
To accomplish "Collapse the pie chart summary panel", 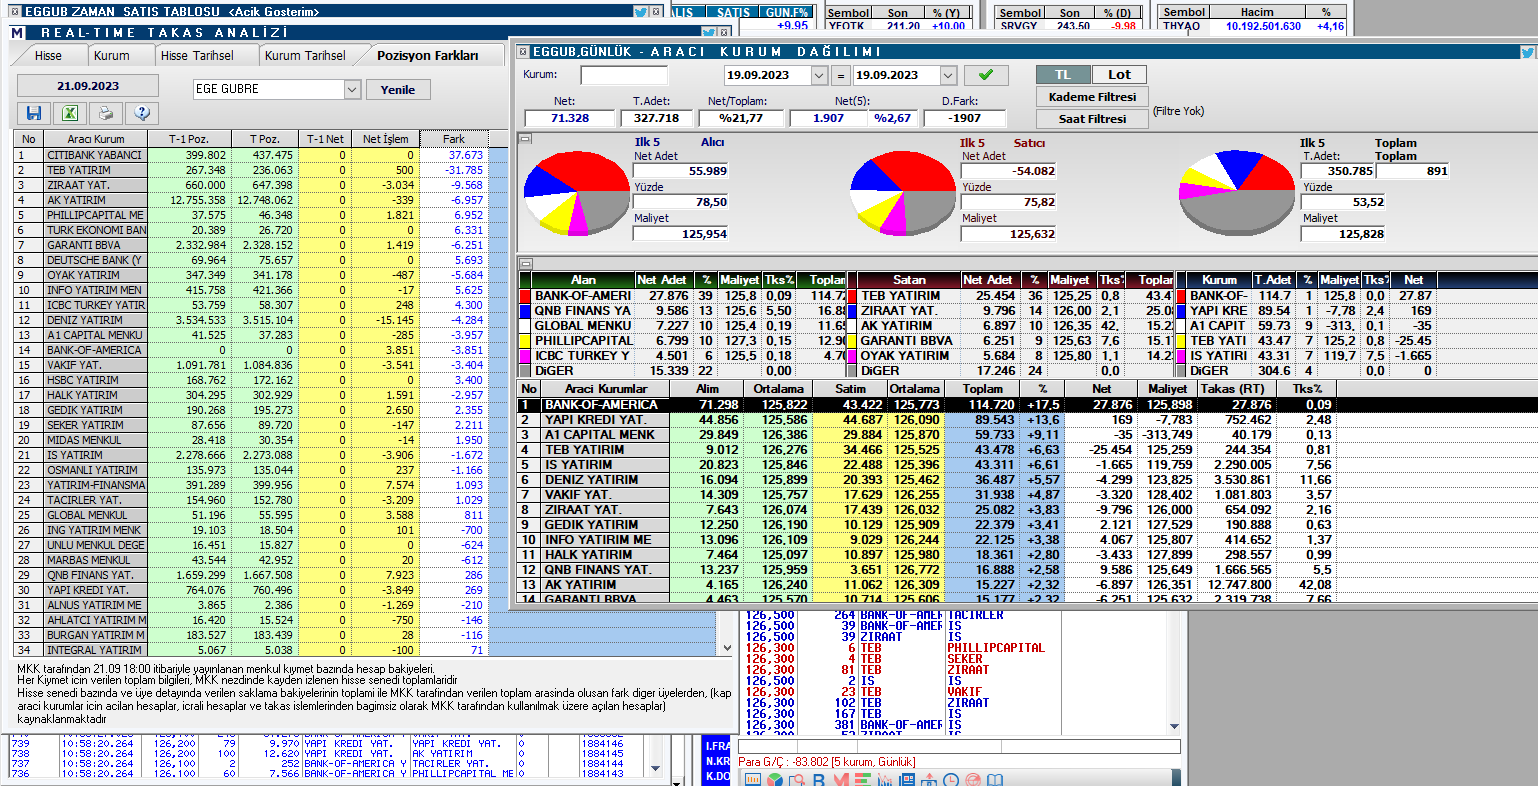I will (x=525, y=139).
